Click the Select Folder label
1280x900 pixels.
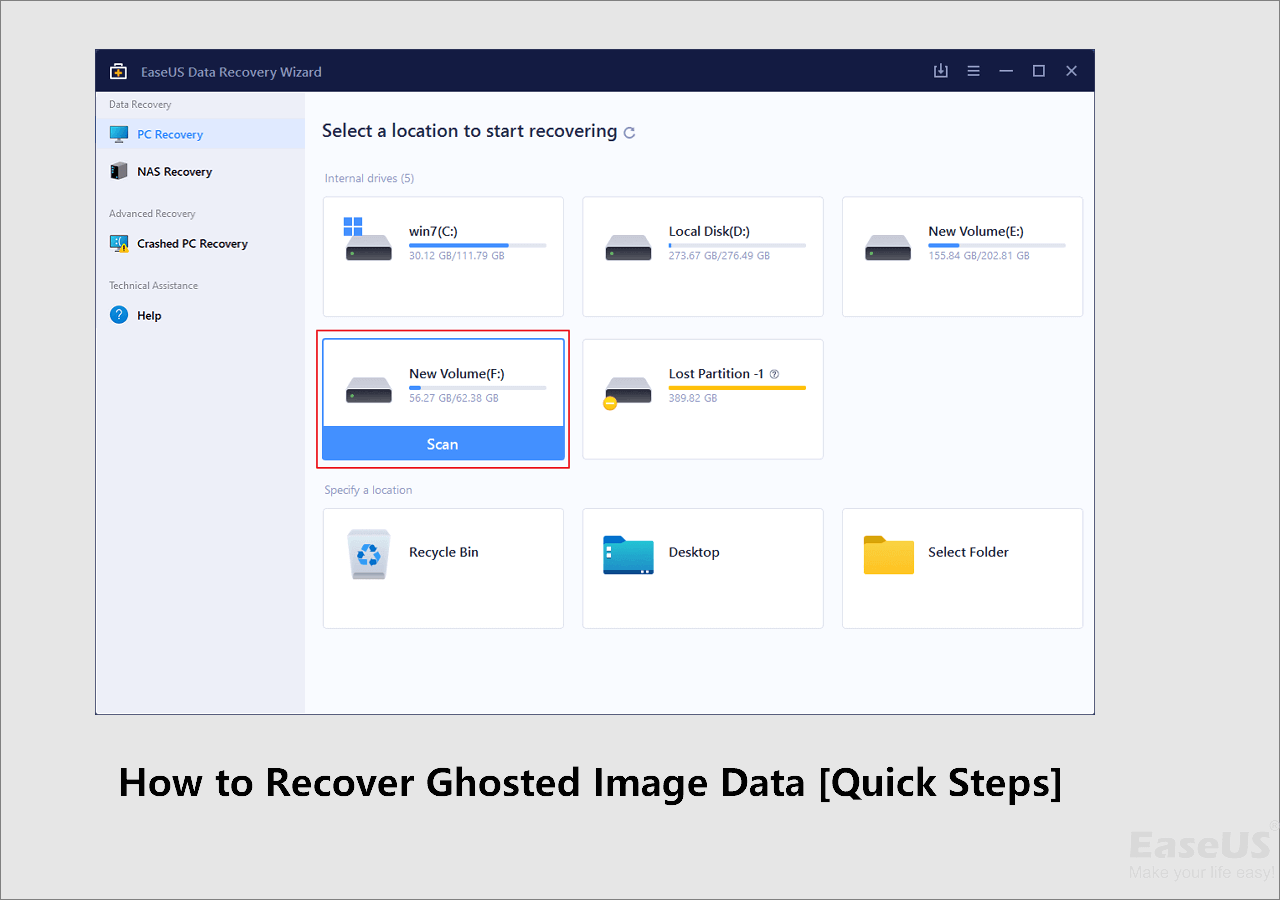968,552
